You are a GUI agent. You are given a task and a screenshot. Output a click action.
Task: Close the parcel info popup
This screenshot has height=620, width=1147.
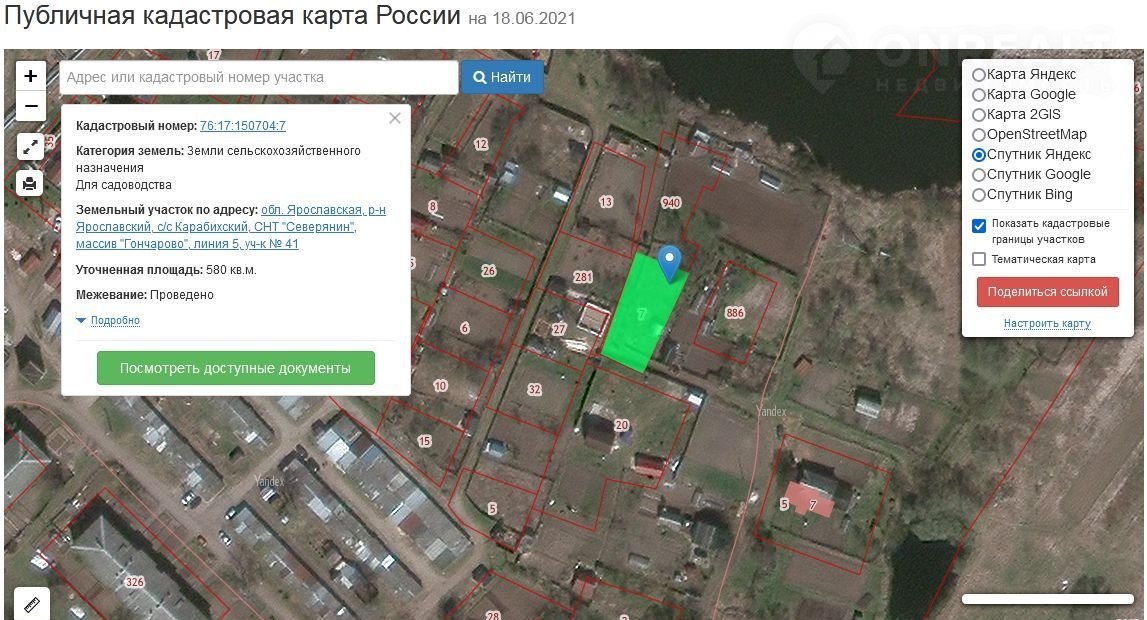pyautogui.click(x=395, y=118)
